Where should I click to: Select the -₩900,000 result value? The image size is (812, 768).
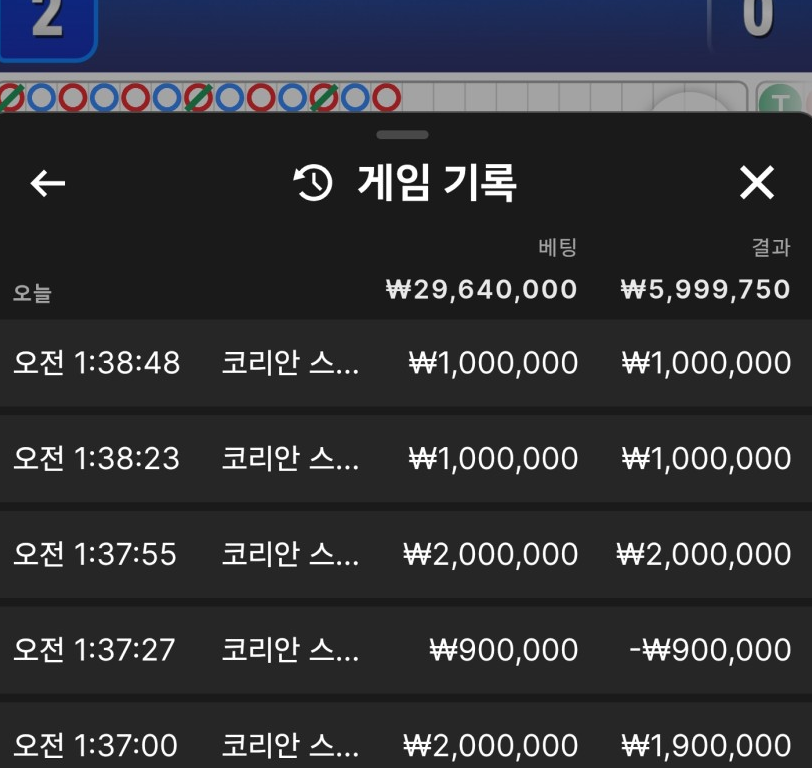coord(710,650)
